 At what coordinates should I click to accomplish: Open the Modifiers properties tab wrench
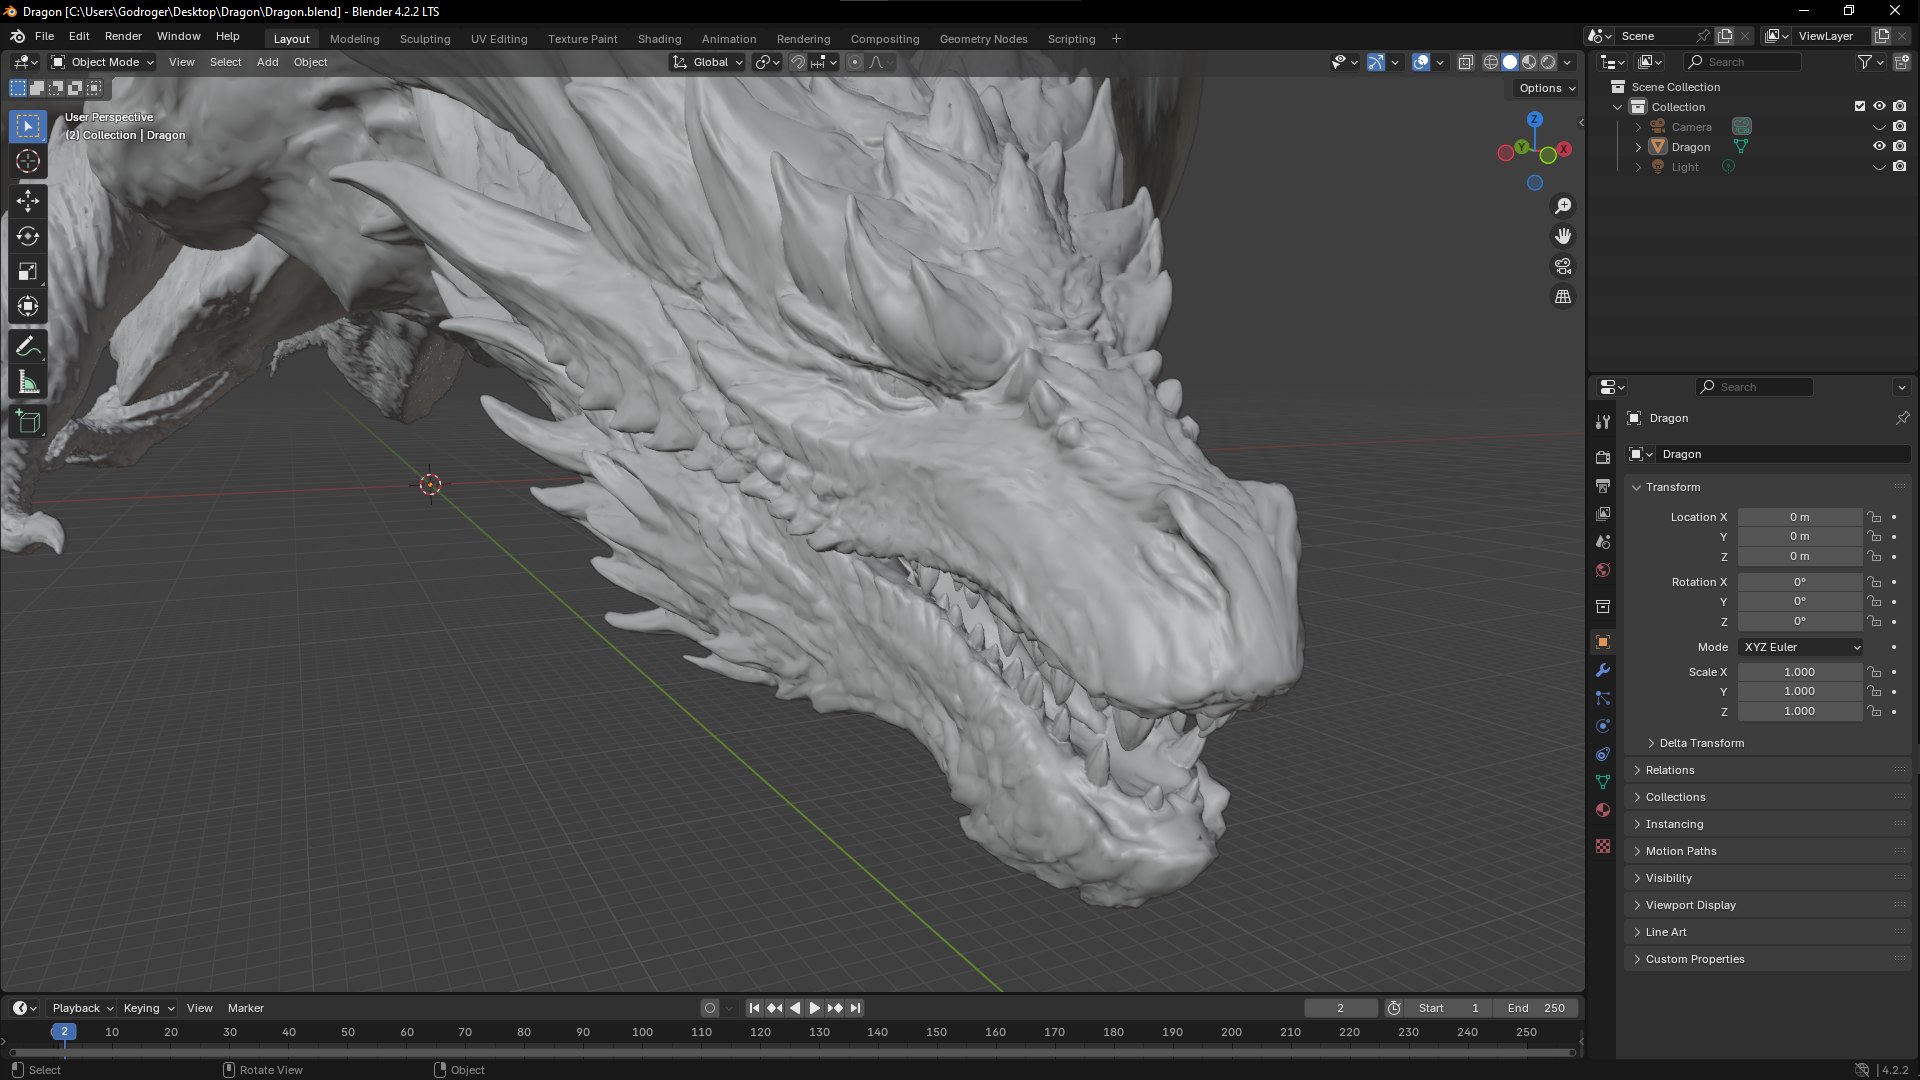click(1603, 670)
